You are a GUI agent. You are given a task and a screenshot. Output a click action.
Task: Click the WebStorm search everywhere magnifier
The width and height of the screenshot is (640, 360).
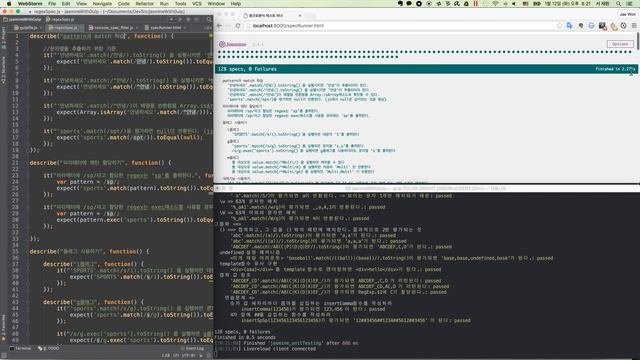point(209,19)
